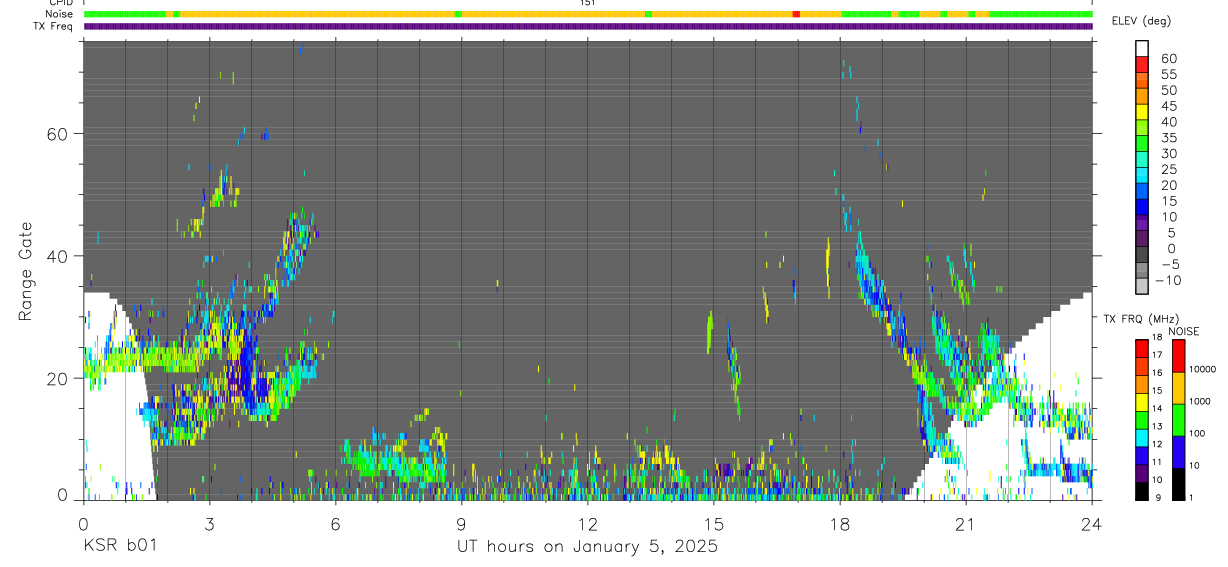
Task: Click the 20 range gate tick label
Action: (x=62, y=378)
